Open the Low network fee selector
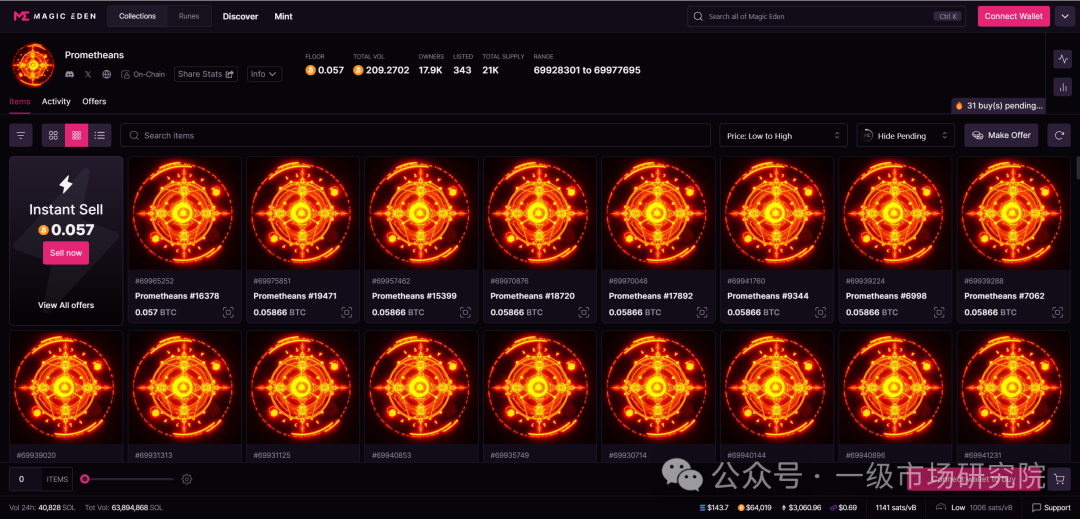 (x=975, y=507)
